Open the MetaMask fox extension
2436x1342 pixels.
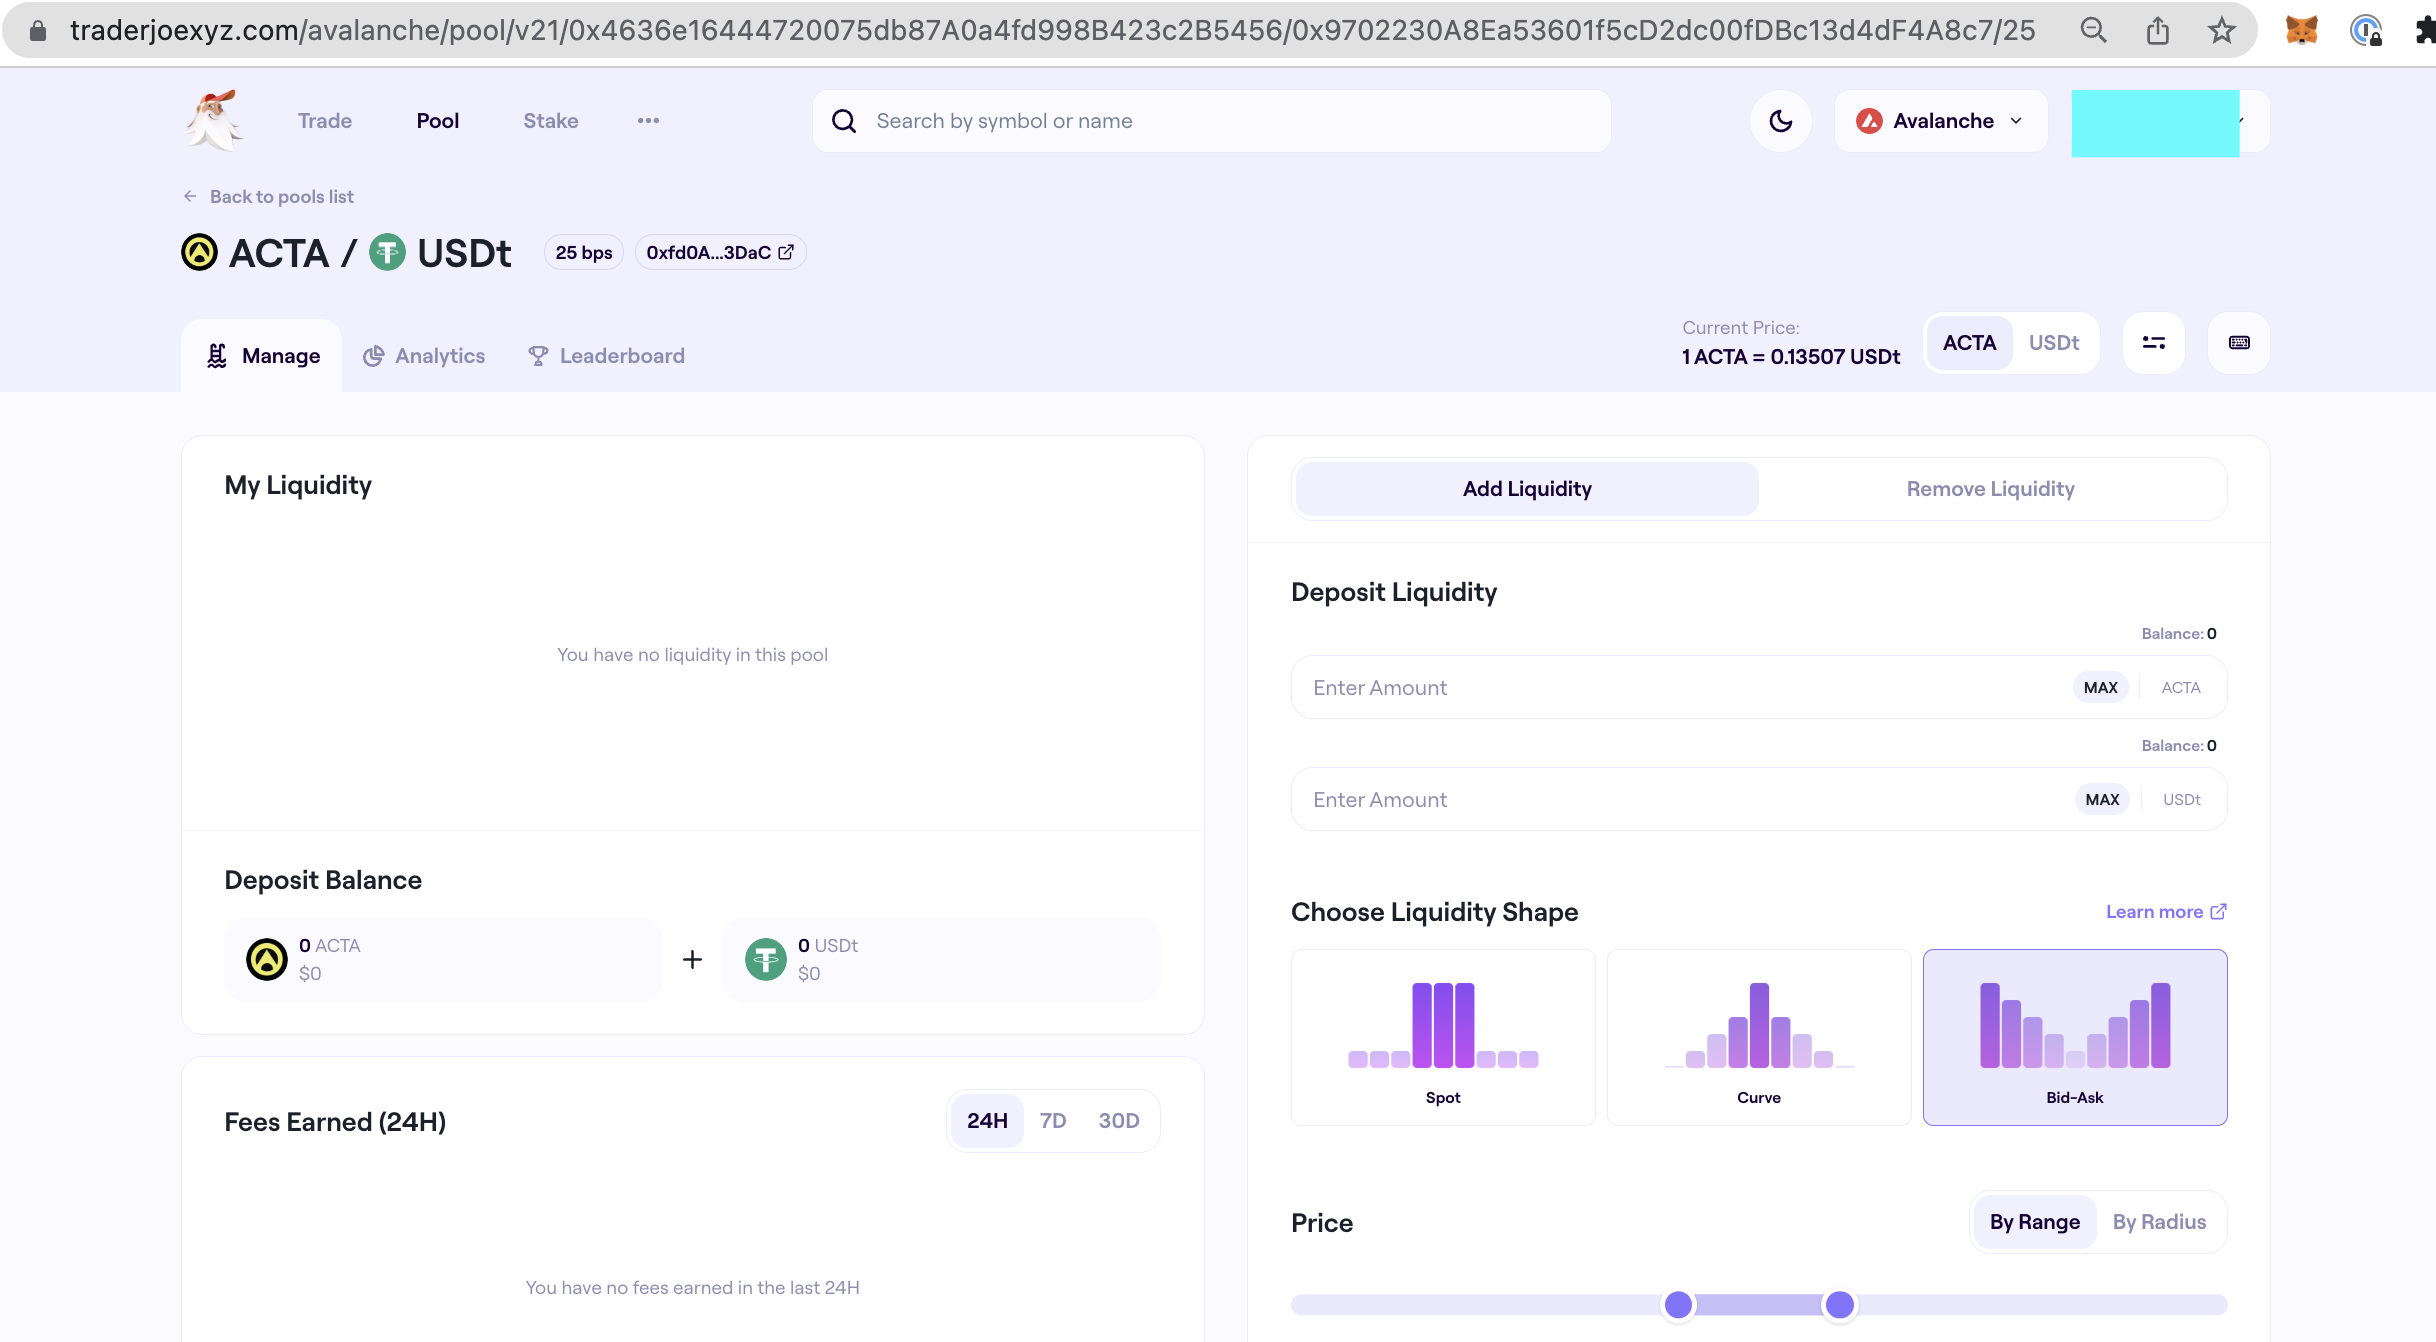coord(2301,30)
